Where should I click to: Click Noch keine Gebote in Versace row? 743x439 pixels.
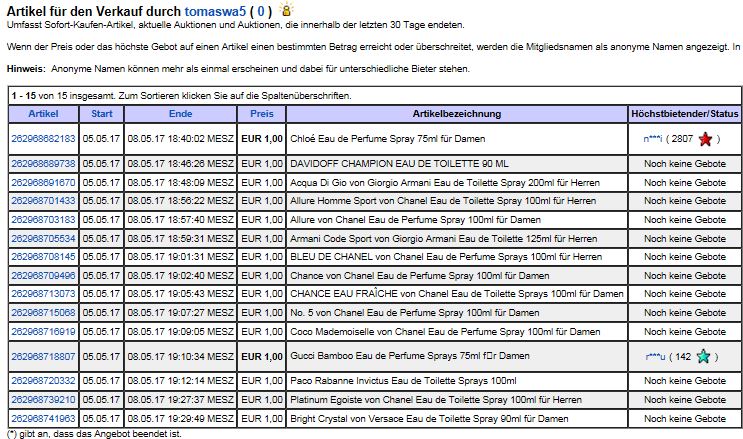[685, 419]
